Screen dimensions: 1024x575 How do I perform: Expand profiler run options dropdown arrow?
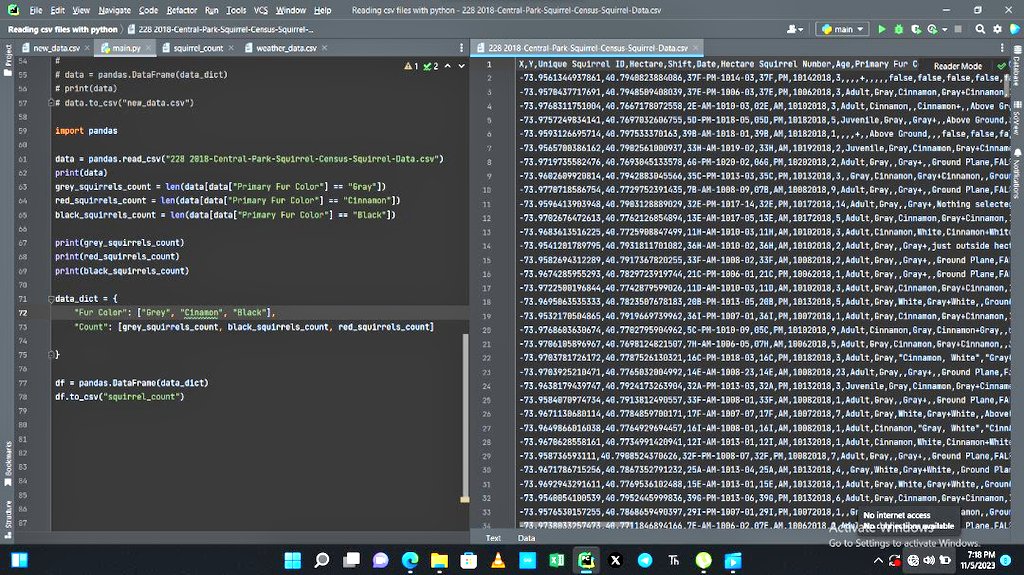(x=944, y=29)
